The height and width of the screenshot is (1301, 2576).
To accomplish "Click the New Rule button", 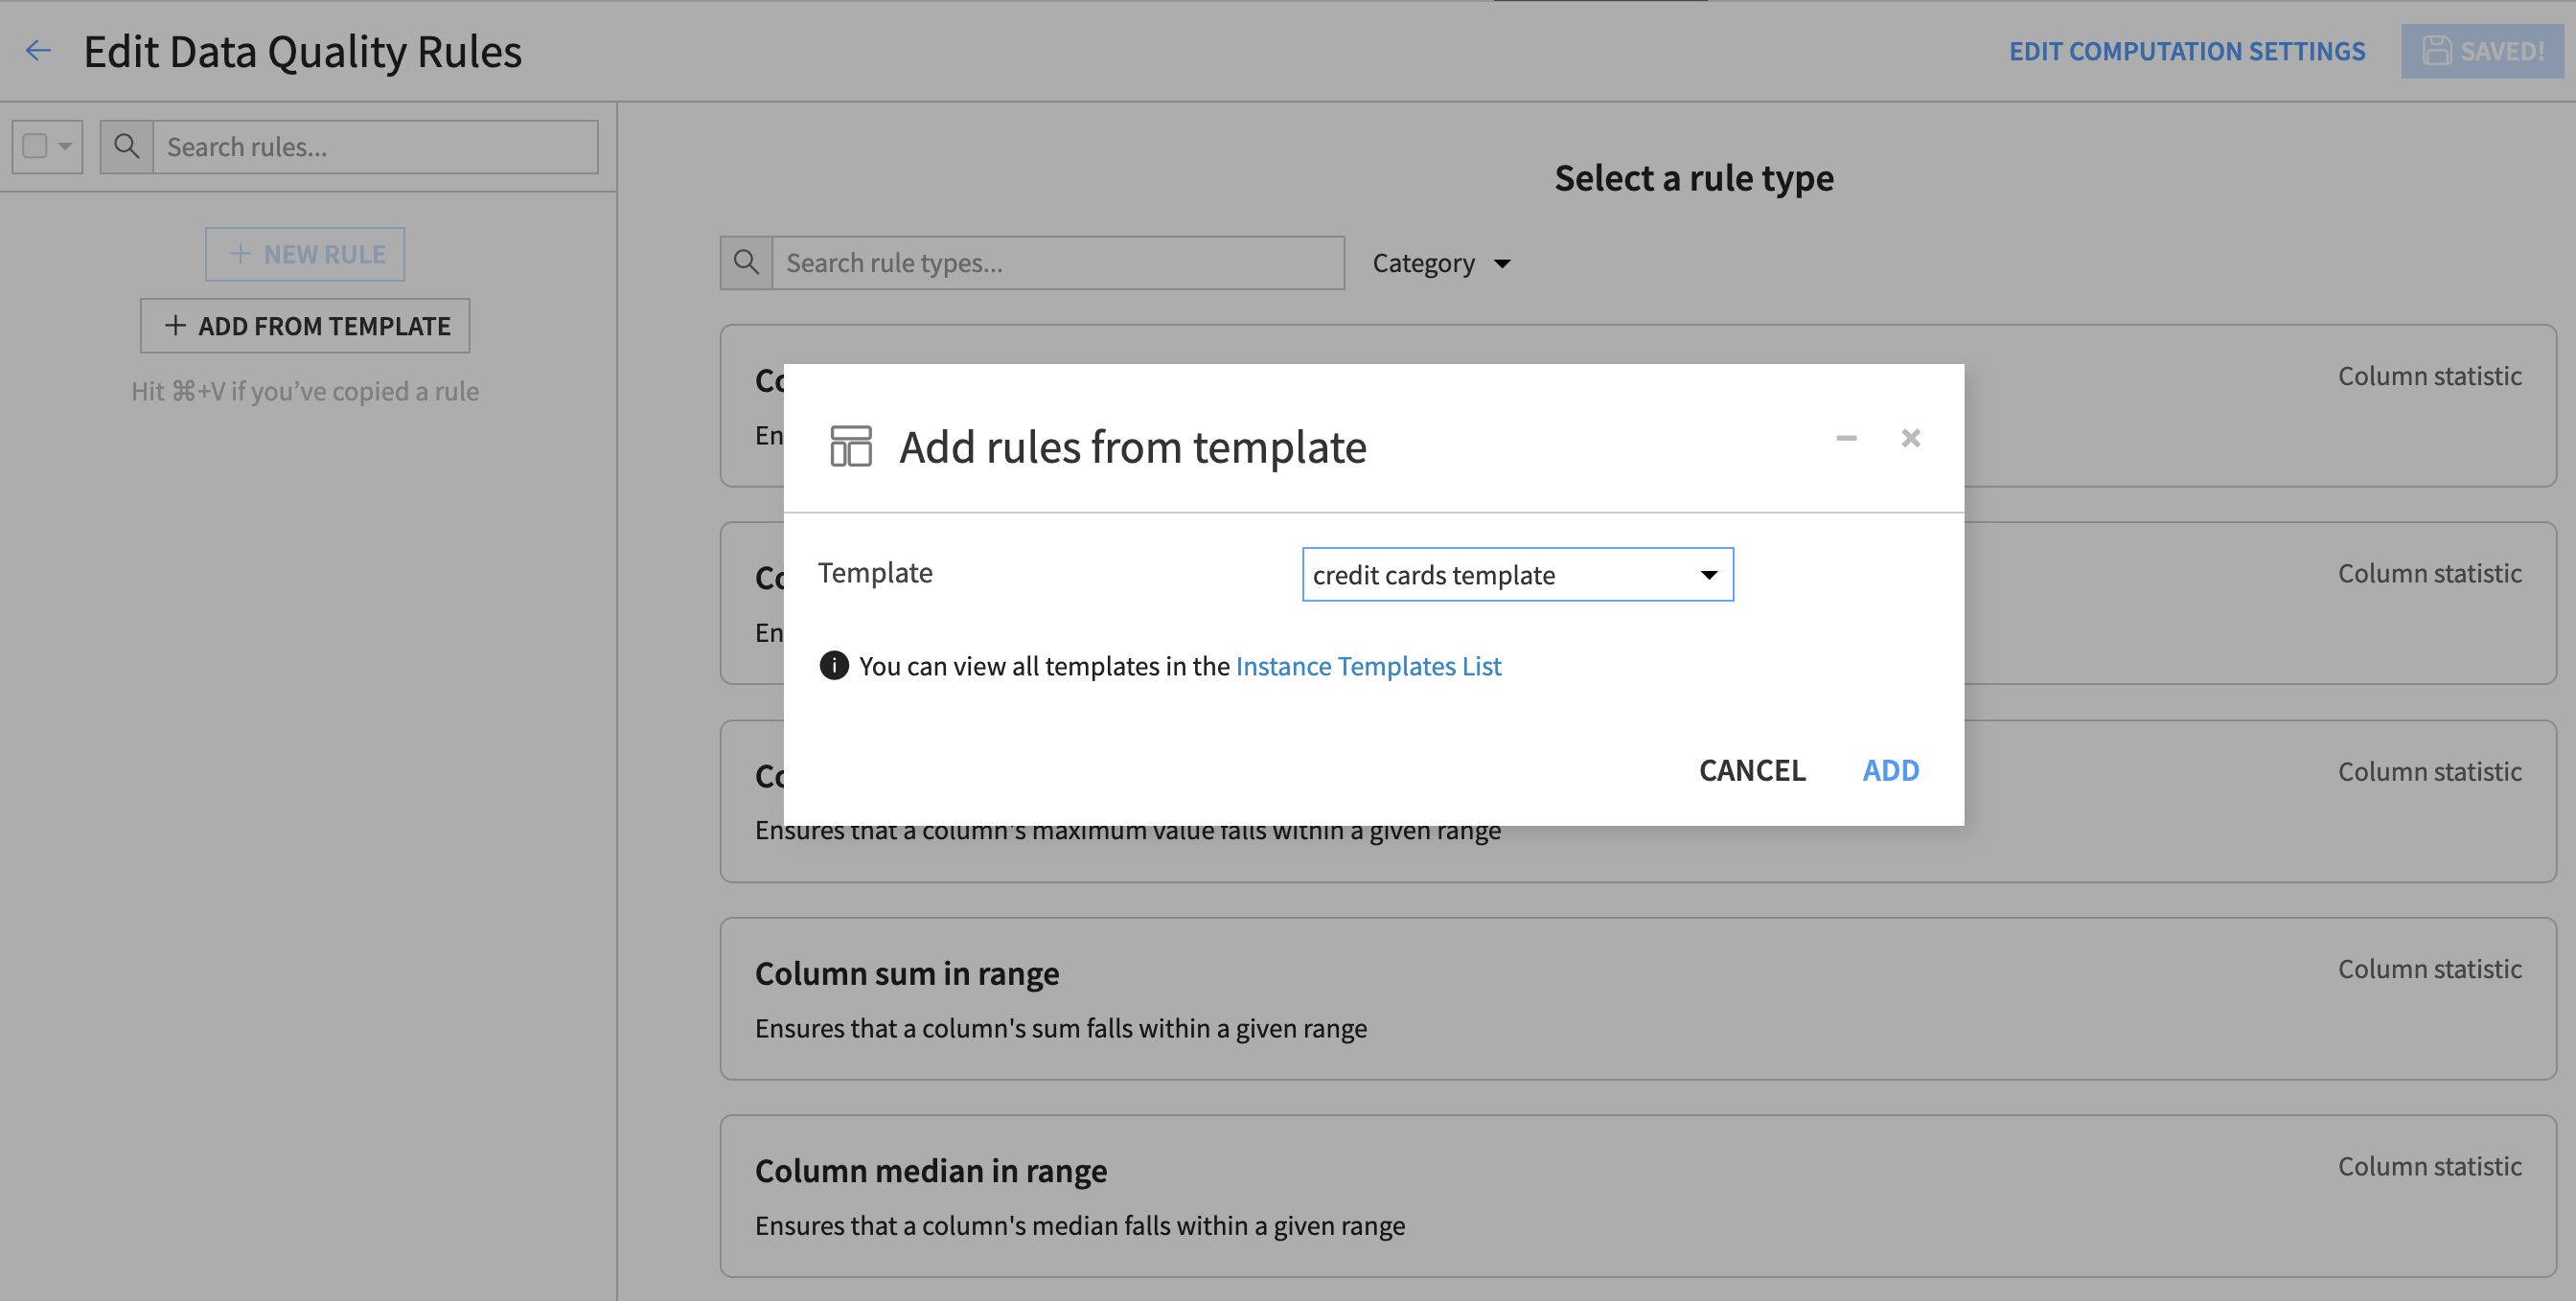I will point(305,254).
